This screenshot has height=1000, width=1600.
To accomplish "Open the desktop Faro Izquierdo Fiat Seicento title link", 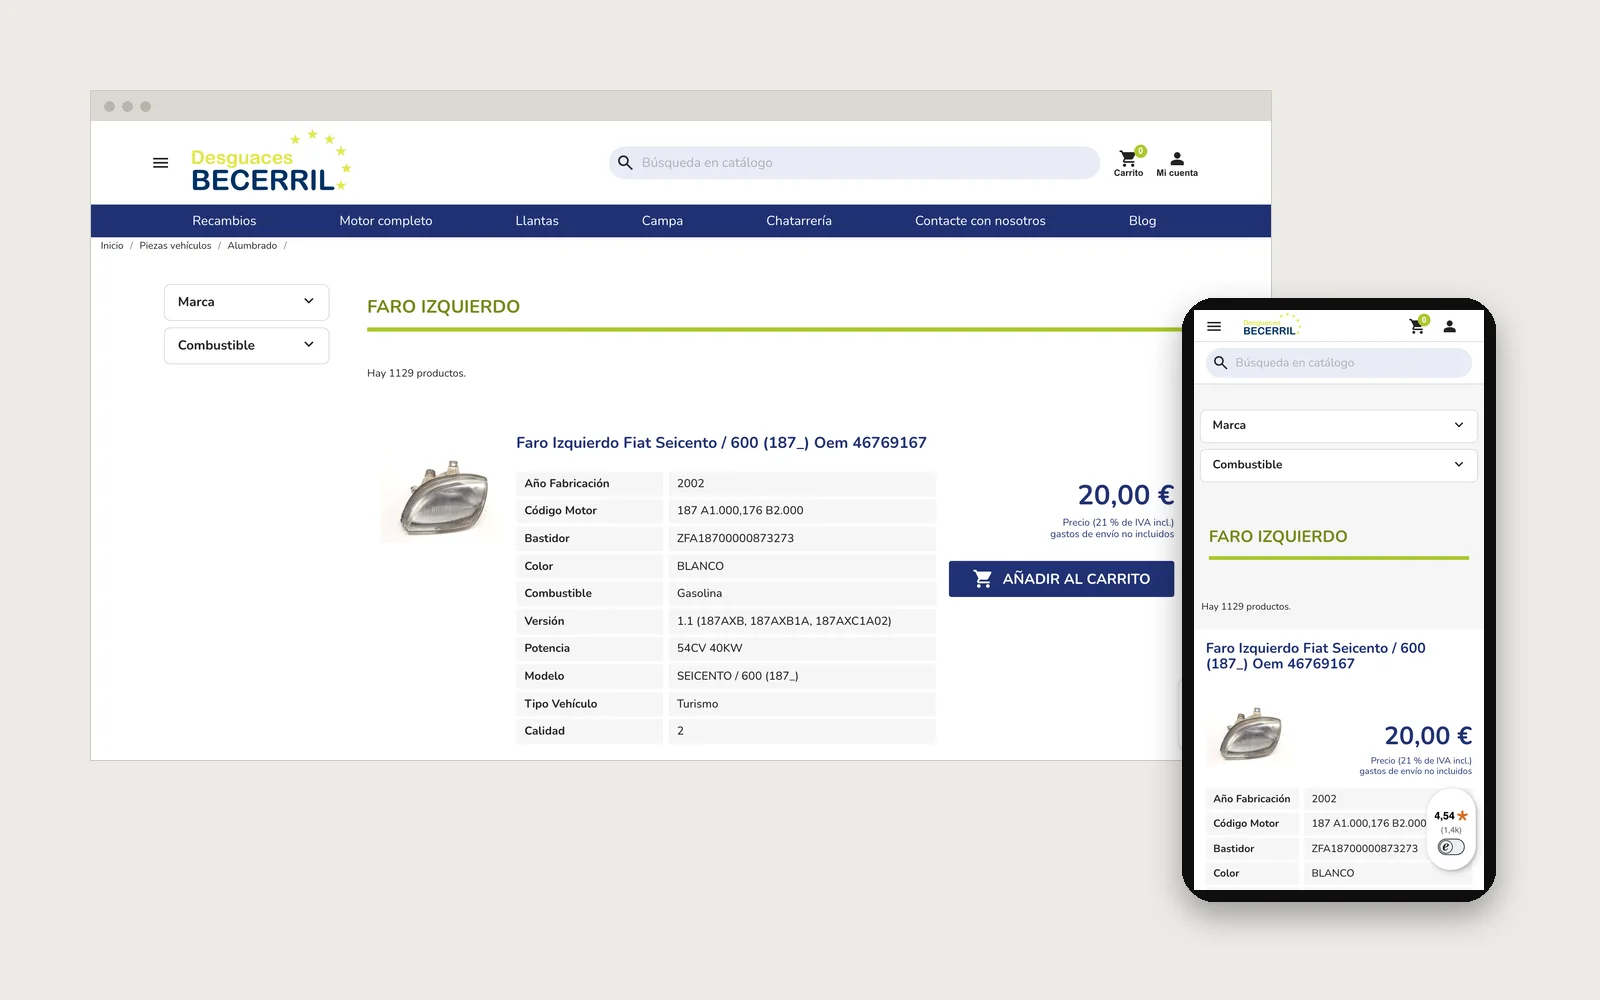I will point(721,443).
